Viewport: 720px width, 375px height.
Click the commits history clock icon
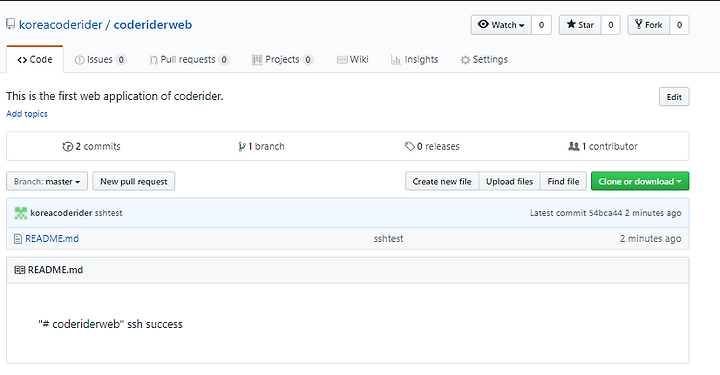pos(68,147)
